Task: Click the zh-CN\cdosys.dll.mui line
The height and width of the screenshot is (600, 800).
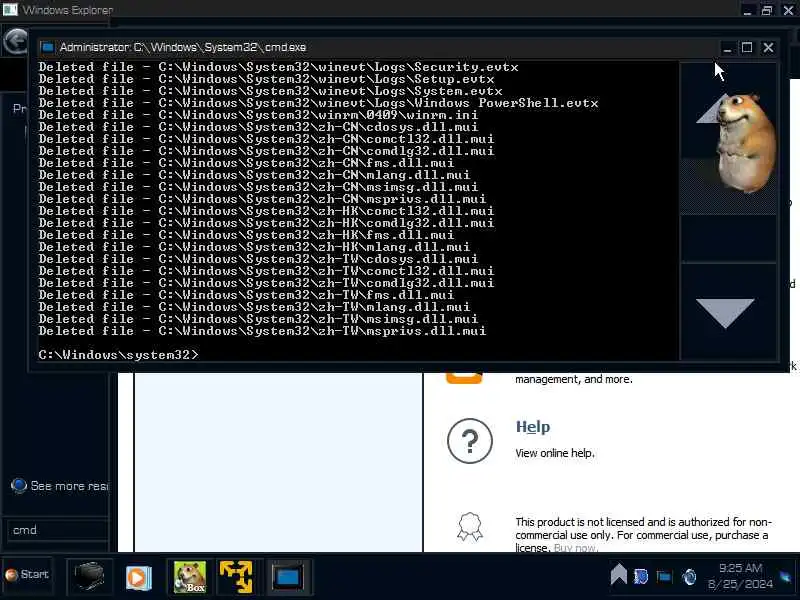Action: click(258, 127)
